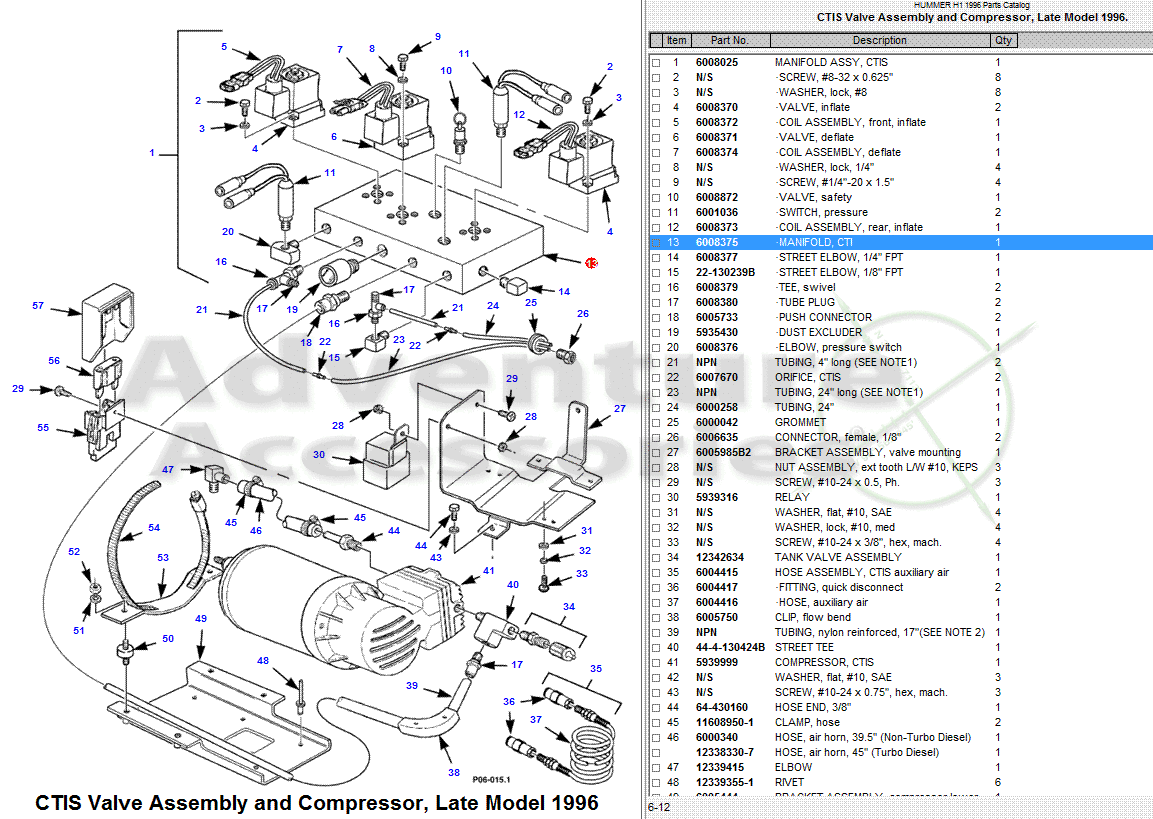Select HOSE, air horn, 39.5" description

click(x=873, y=737)
